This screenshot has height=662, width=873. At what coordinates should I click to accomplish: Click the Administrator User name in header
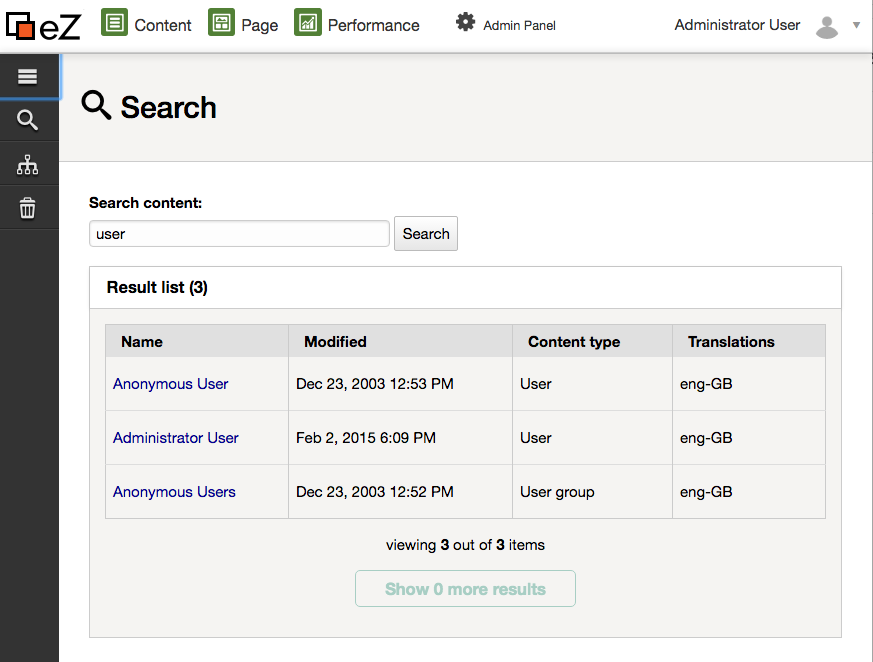pyautogui.click(x=737, y=25)
